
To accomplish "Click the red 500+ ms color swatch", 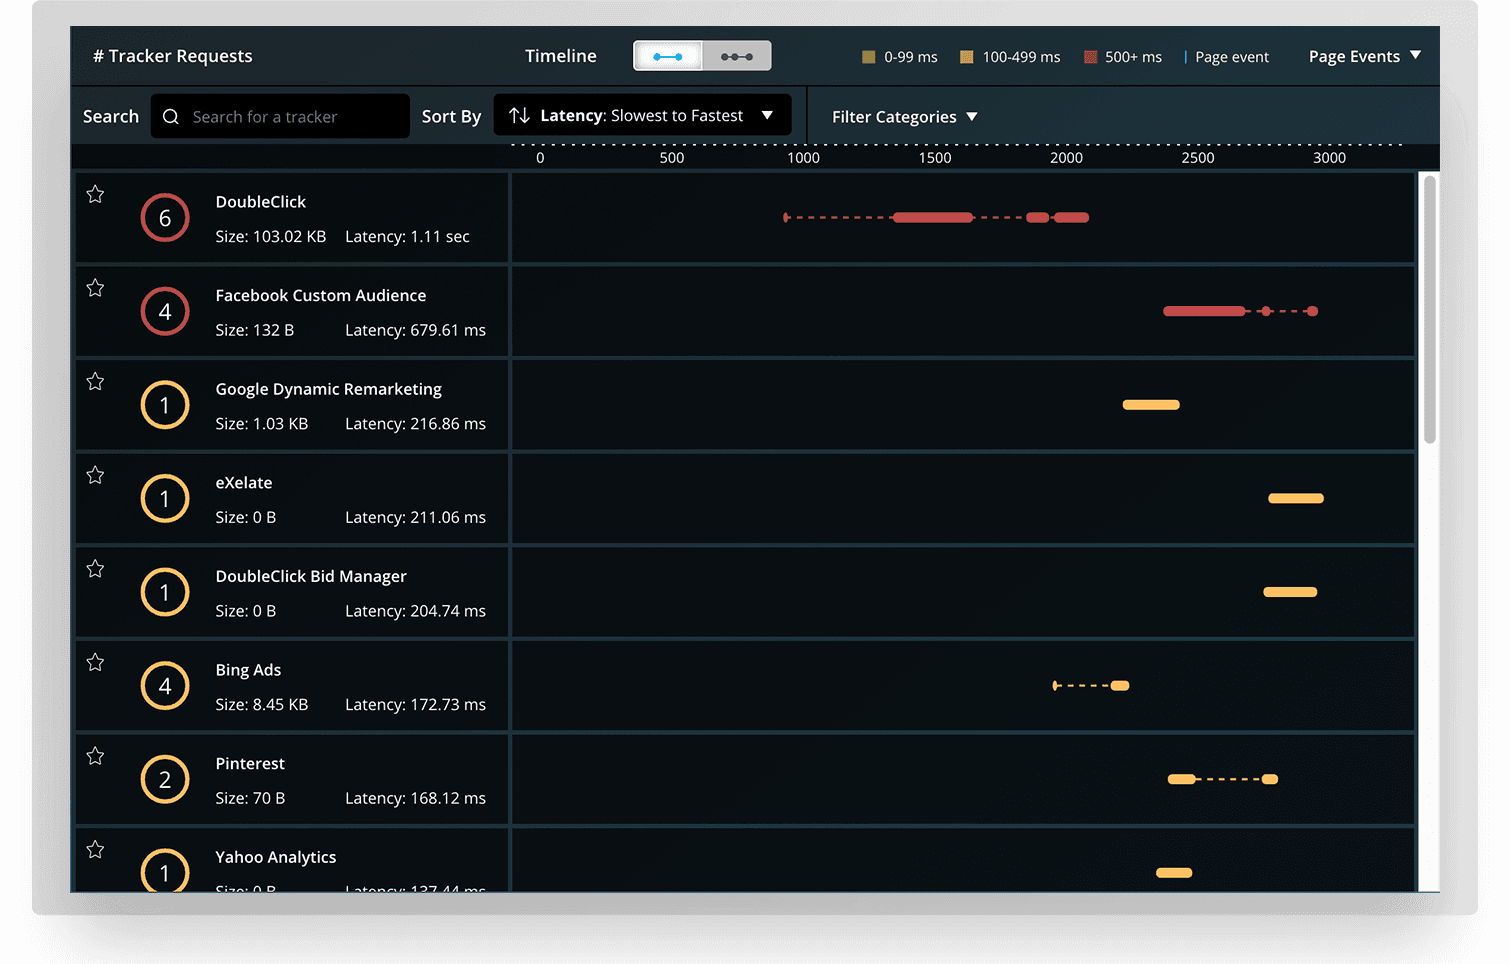I will [1089, 56].
